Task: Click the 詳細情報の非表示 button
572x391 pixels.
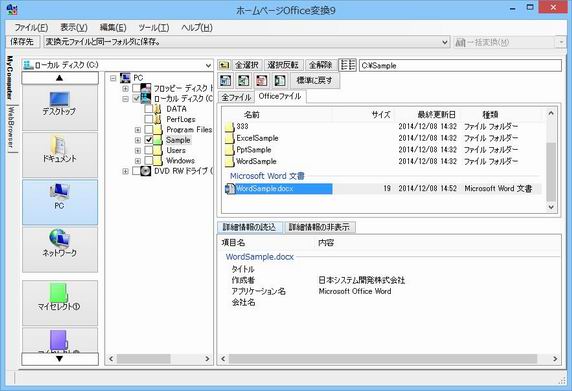Action: click(x=319, y=227)
